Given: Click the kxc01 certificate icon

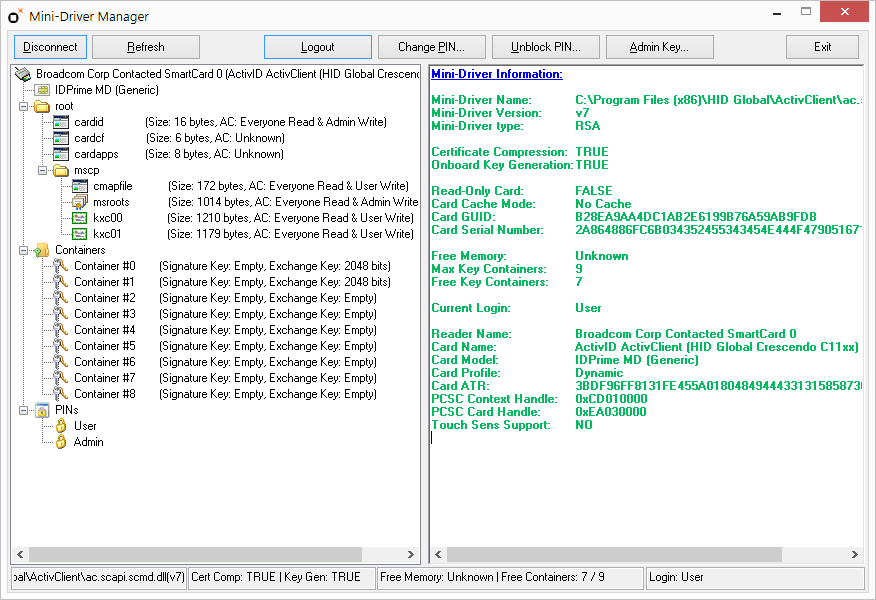Looking at the screenshot, I should pos(80,234).
